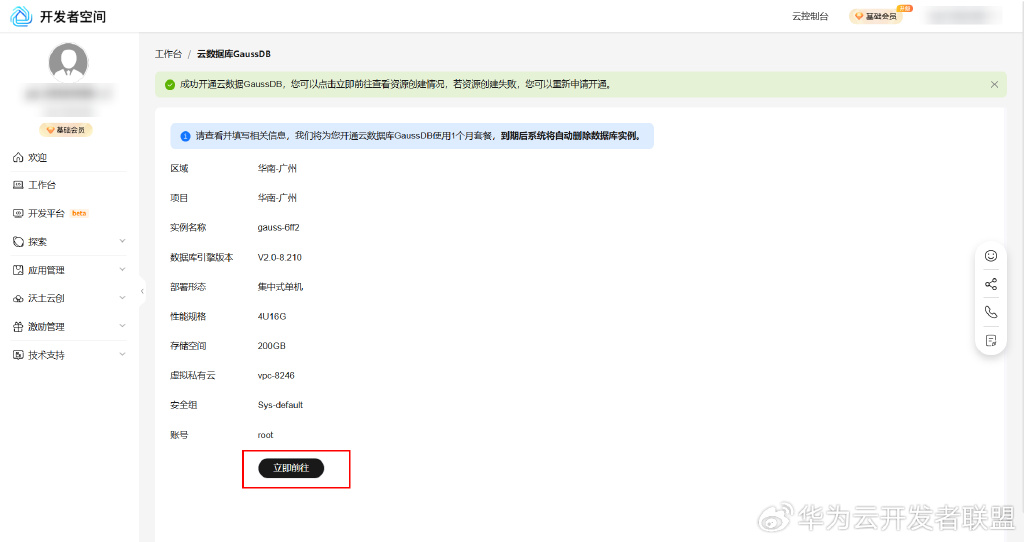Click the 华南-广州 value in the 区域 row
This screenshot has width=1024, height=542.
[277, 168]
